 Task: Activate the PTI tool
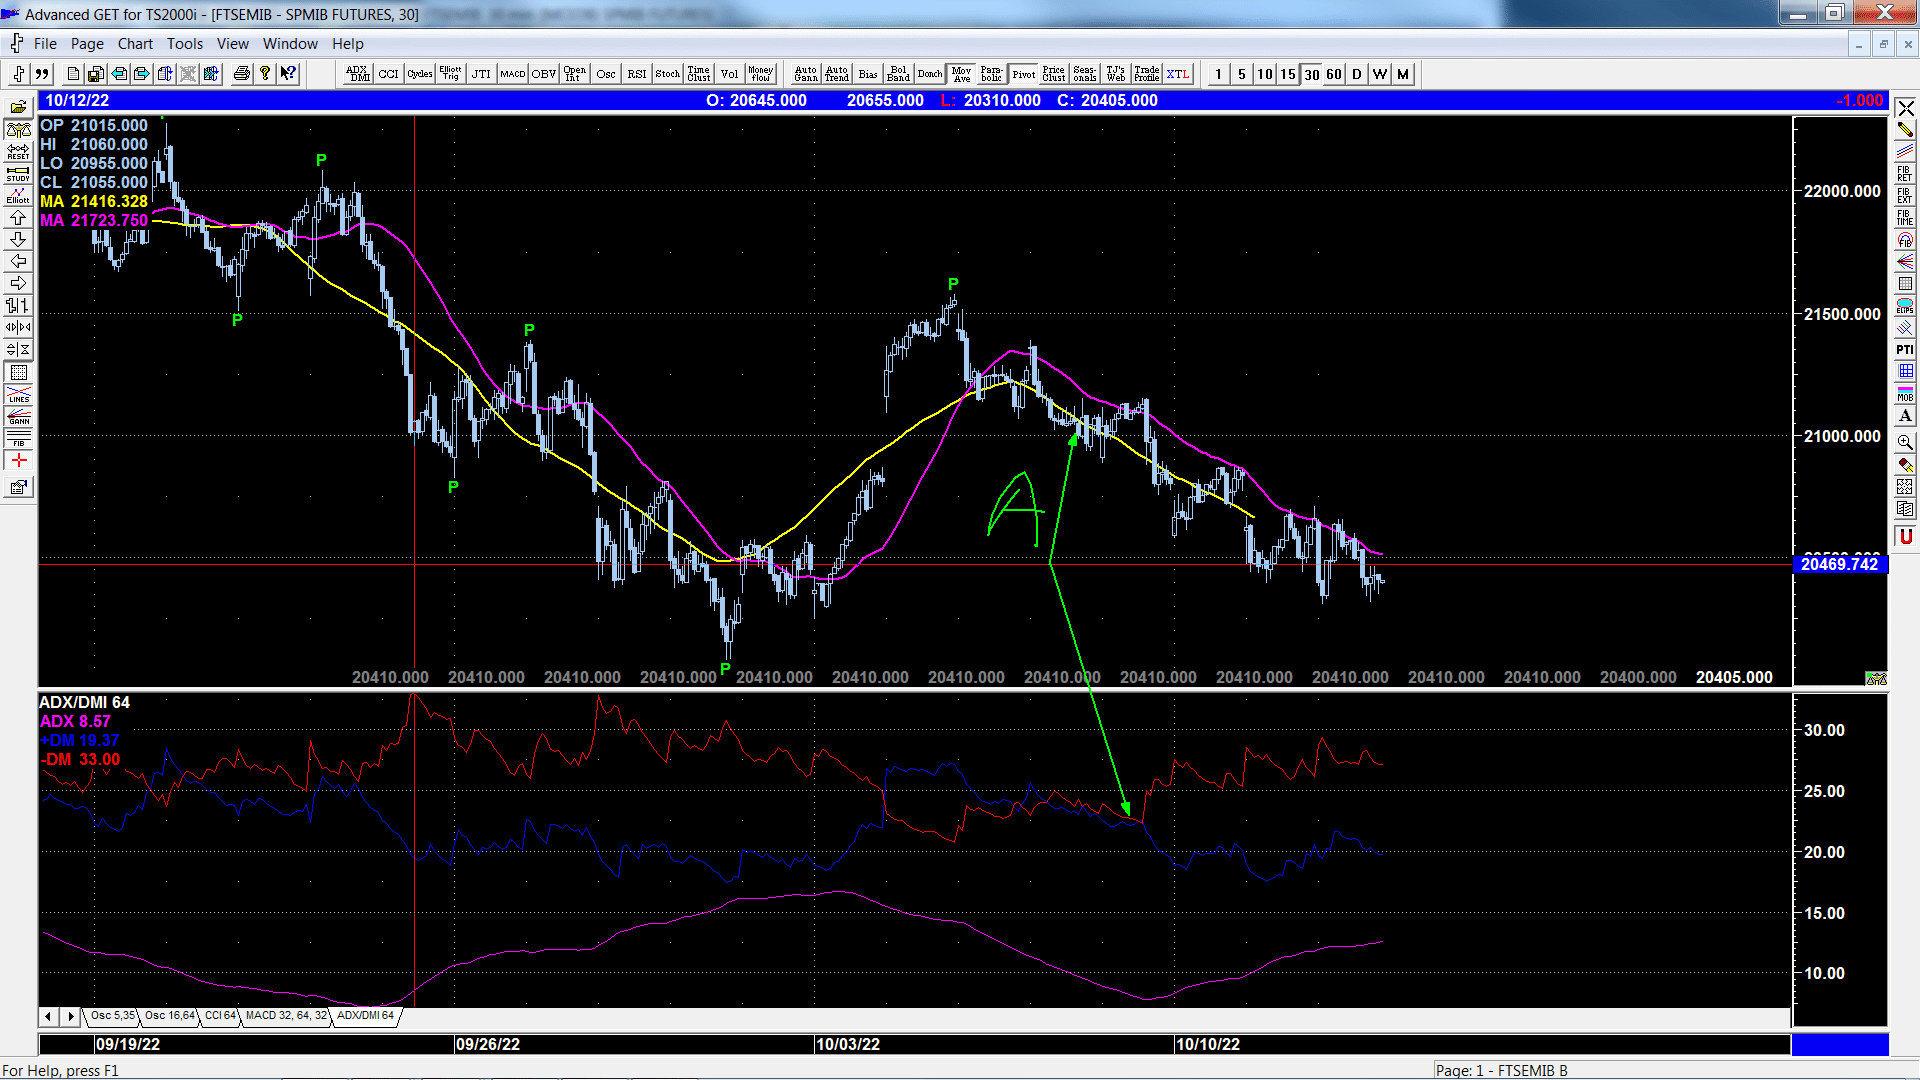pyautogui.click(x=1905, y=350)
